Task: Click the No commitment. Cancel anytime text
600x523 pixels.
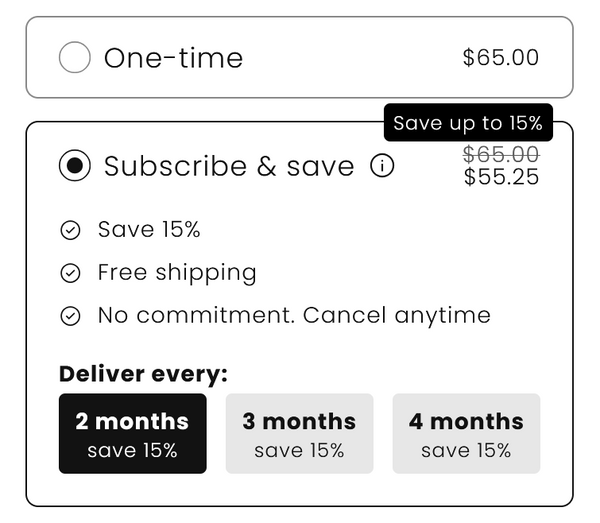Action: (x=294, y=316)
